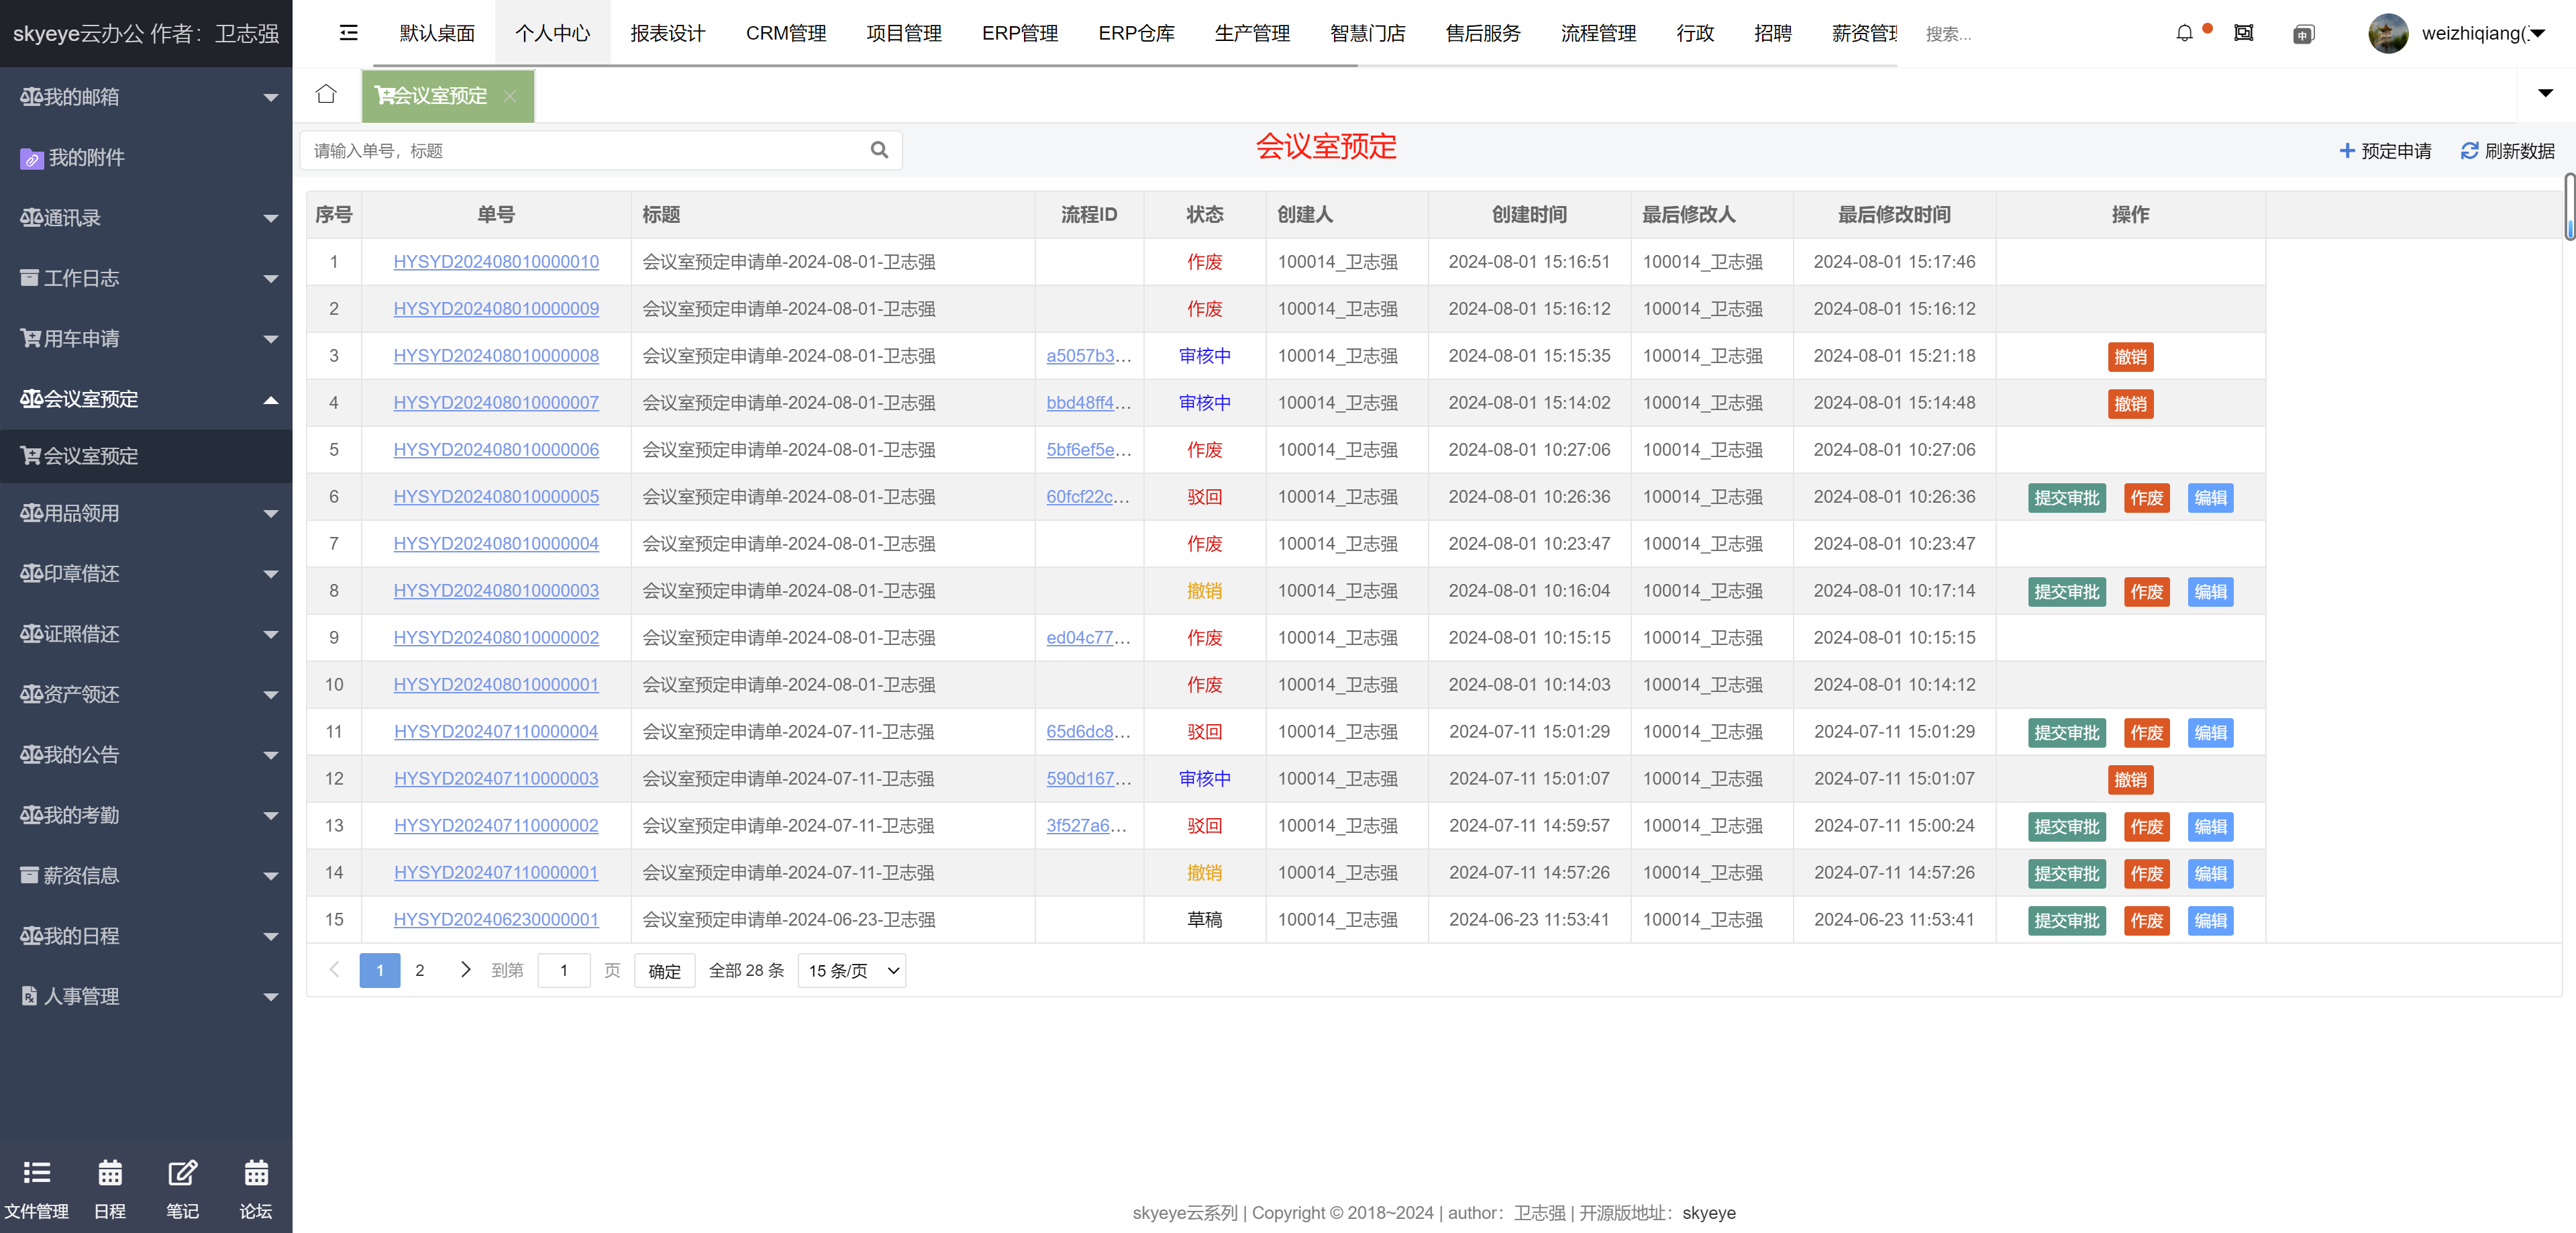Click the fullscreen icon in header
Screen dimensions: 2576x1233
point(2243,33)
